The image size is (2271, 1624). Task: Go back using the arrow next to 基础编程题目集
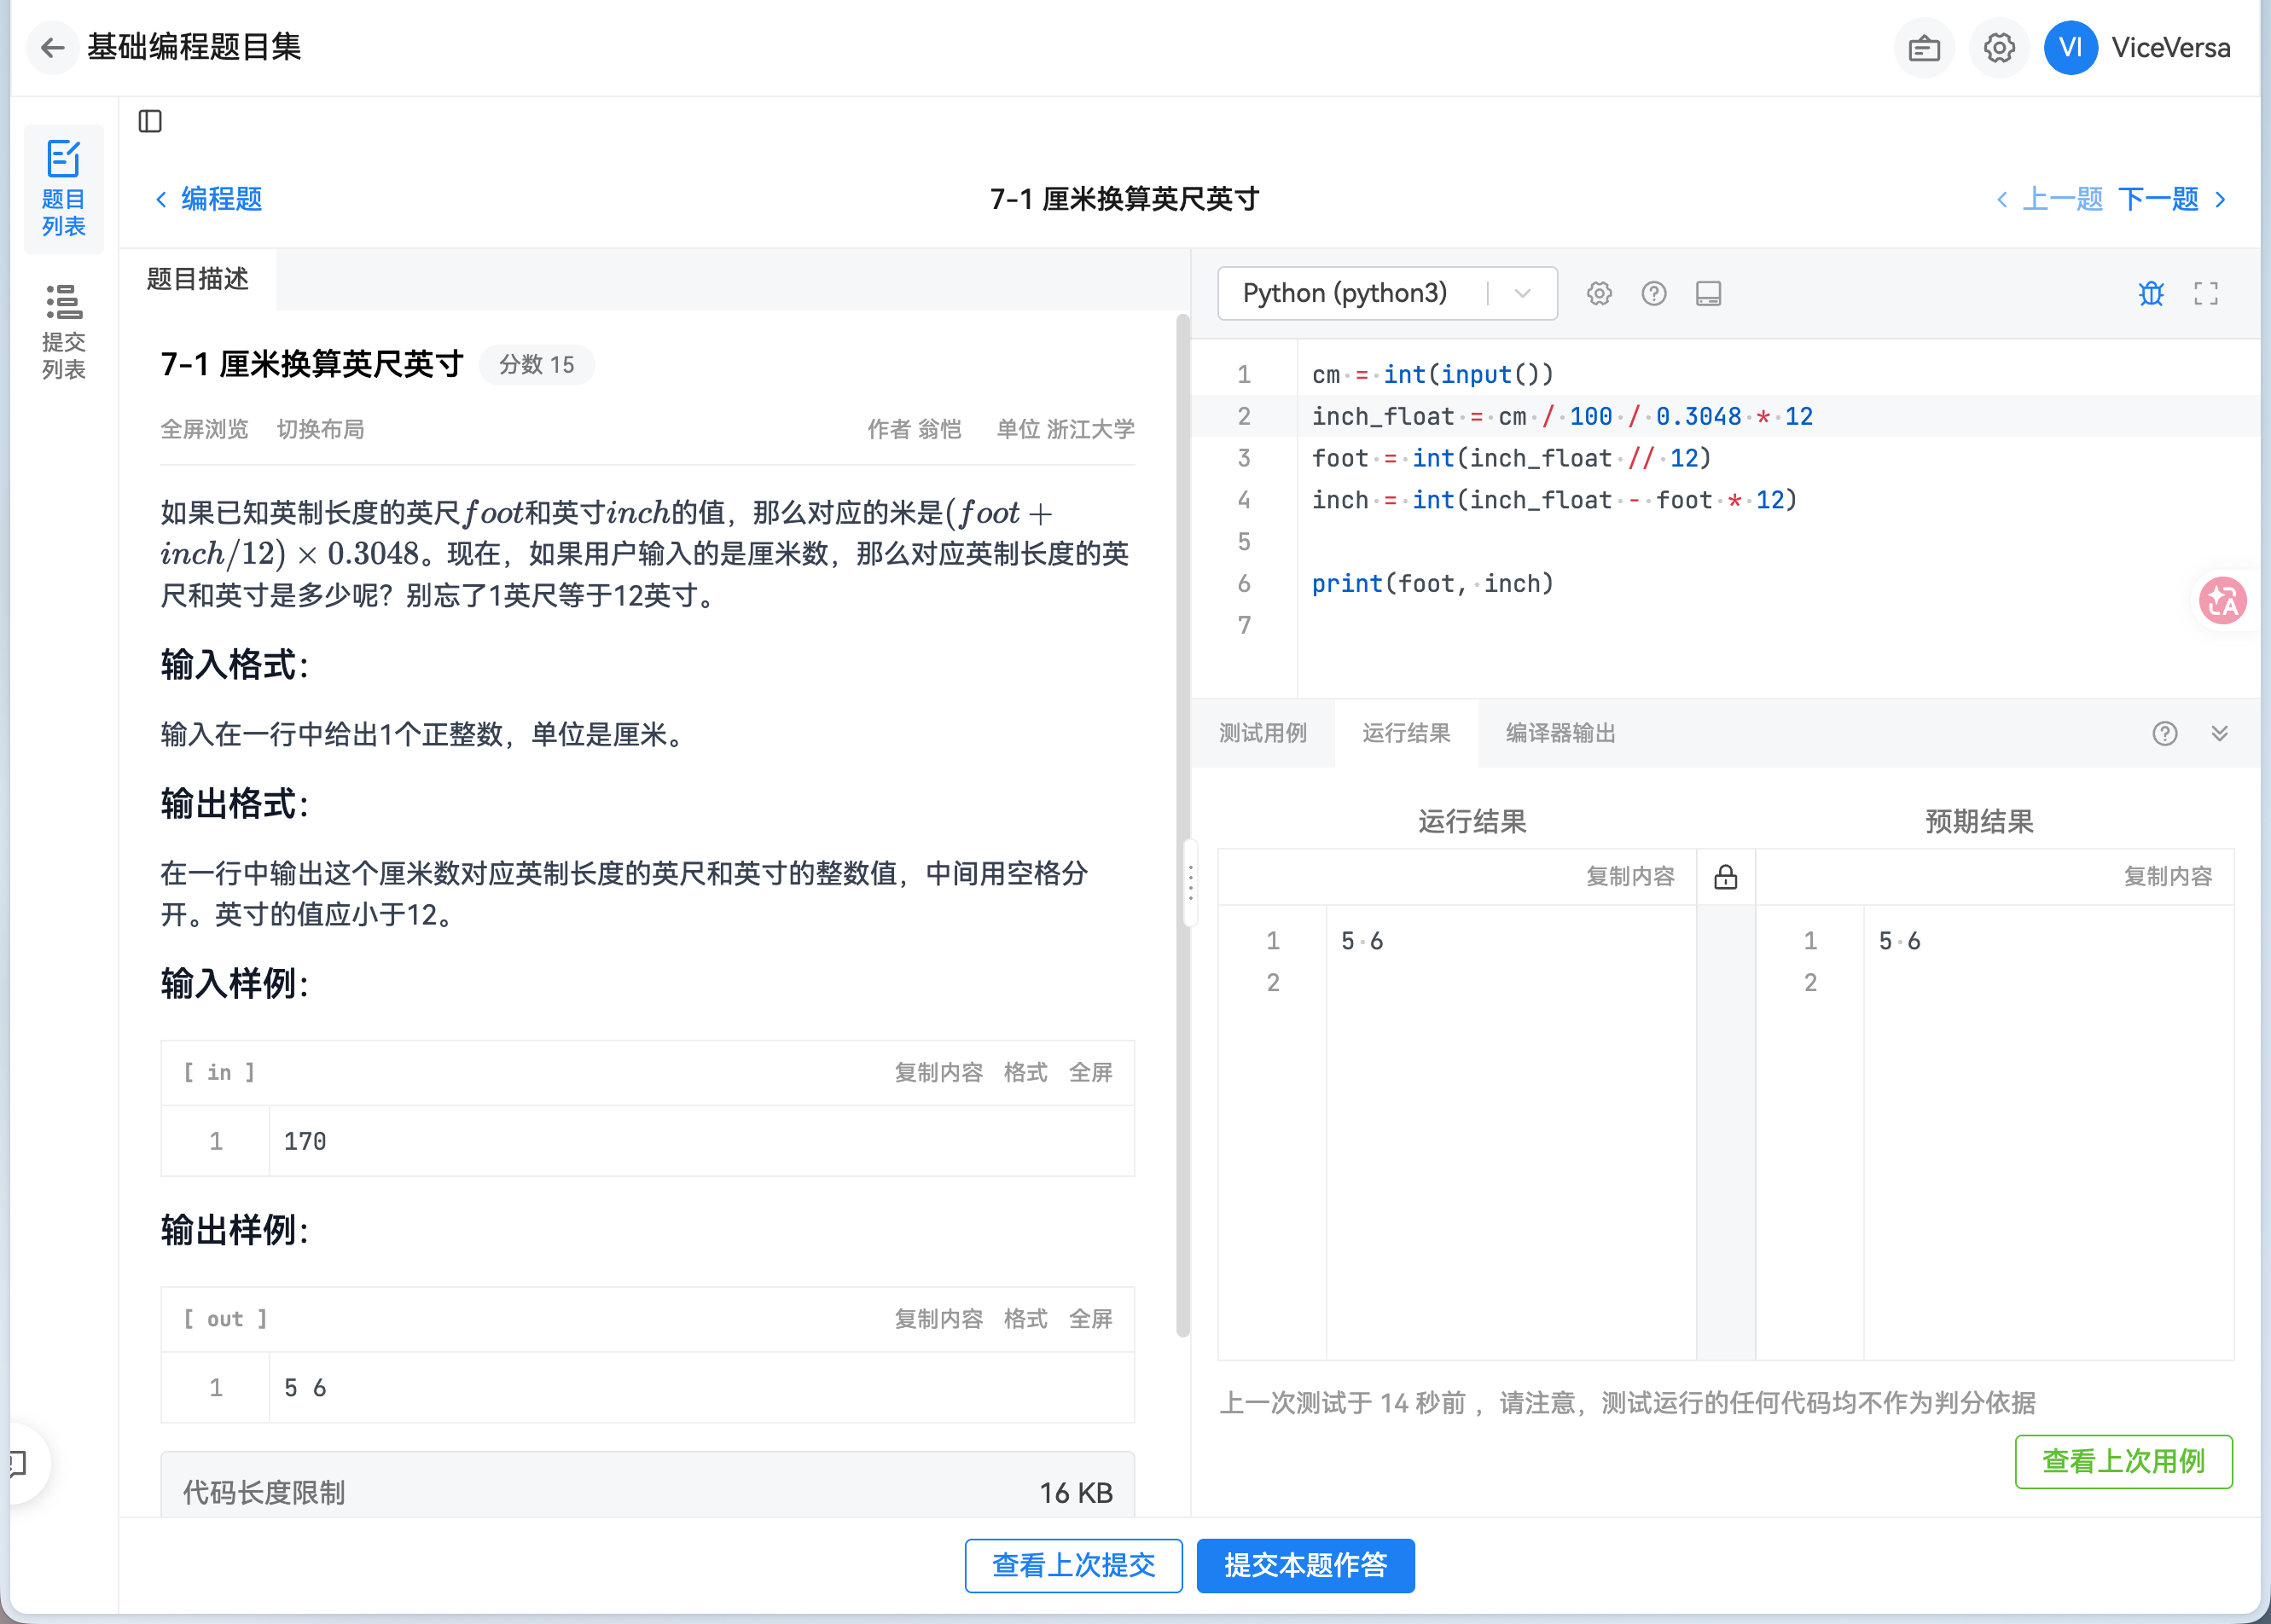53,47
